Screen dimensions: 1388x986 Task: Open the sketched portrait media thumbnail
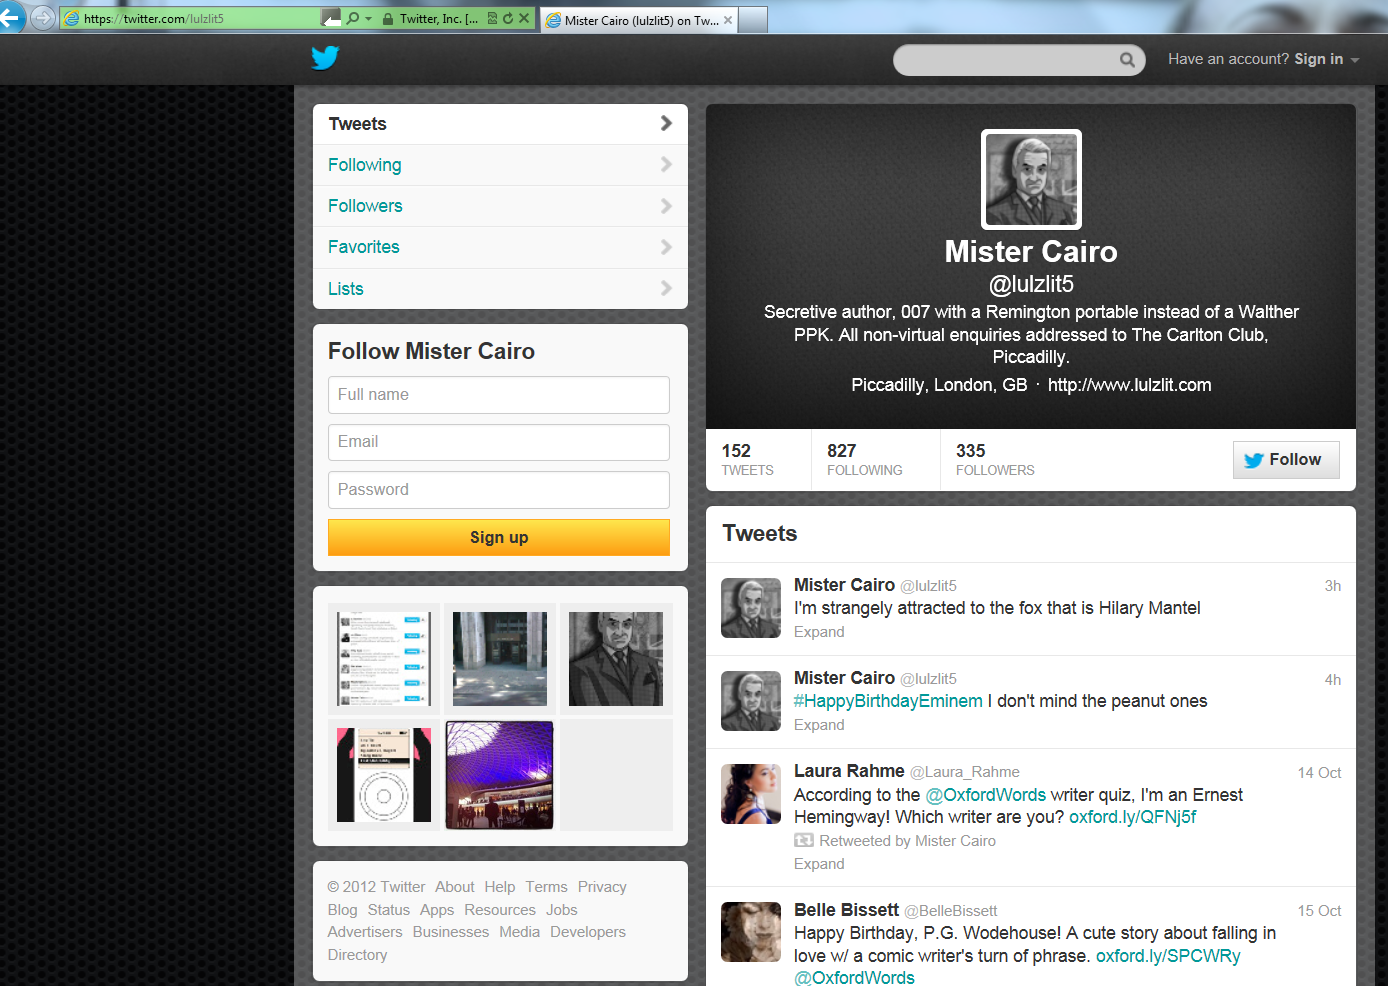tap(616, 659)
